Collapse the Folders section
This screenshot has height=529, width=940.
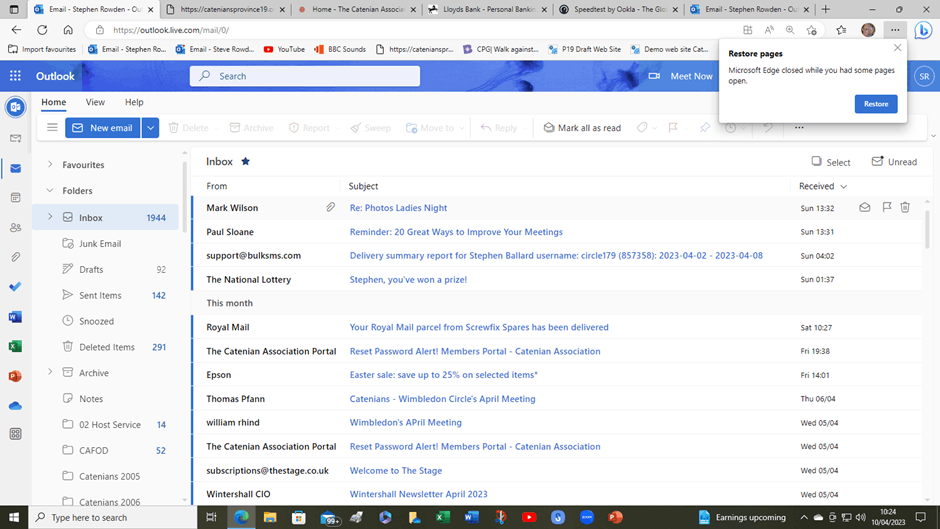point(50,191)
